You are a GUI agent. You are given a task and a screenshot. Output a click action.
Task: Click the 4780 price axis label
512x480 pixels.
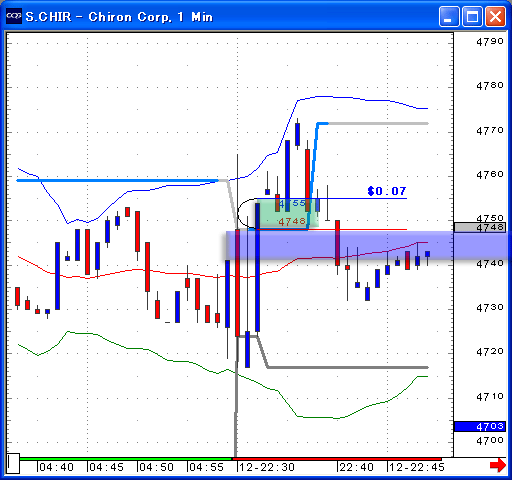coord(490,86)
